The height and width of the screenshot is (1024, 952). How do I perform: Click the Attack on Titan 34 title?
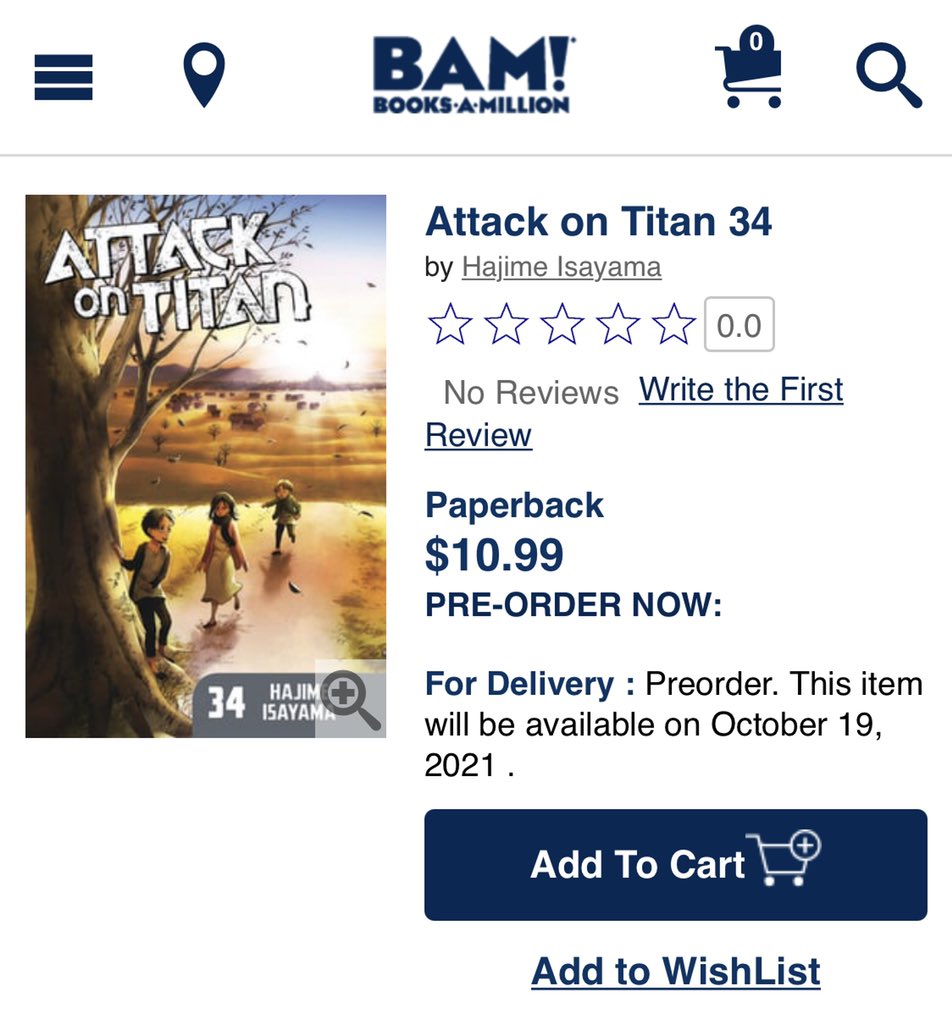tap(599, 222)
